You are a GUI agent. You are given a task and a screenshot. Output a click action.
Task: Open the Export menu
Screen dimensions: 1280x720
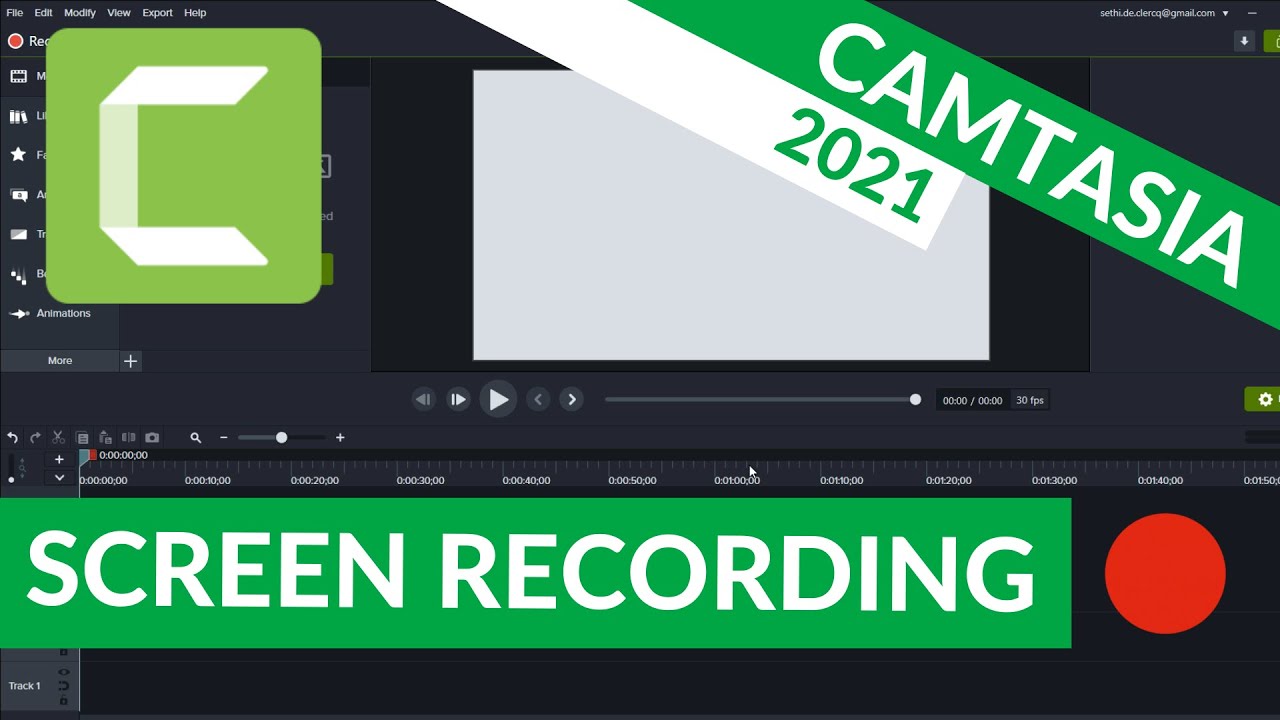tap(157, 13)
